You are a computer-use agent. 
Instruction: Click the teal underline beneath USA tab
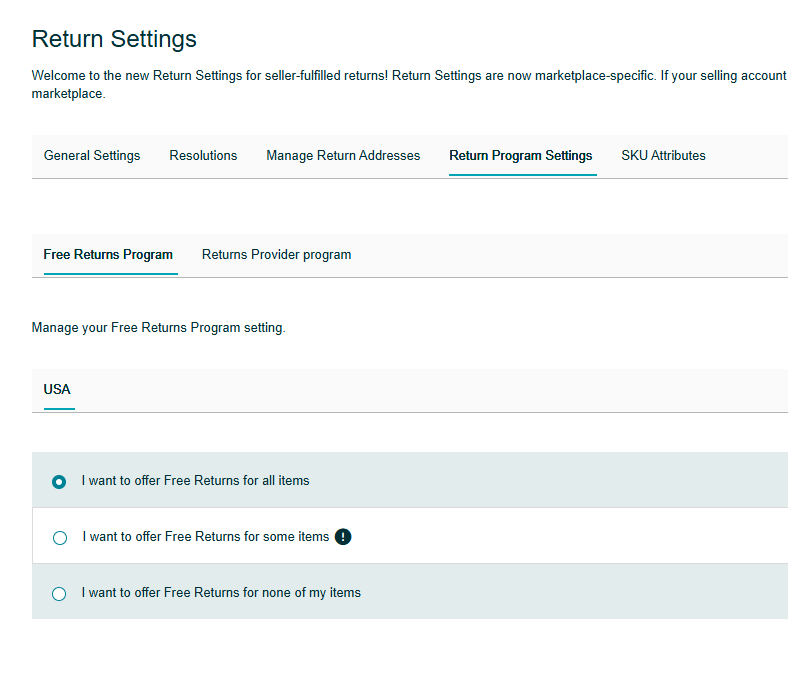59,409
